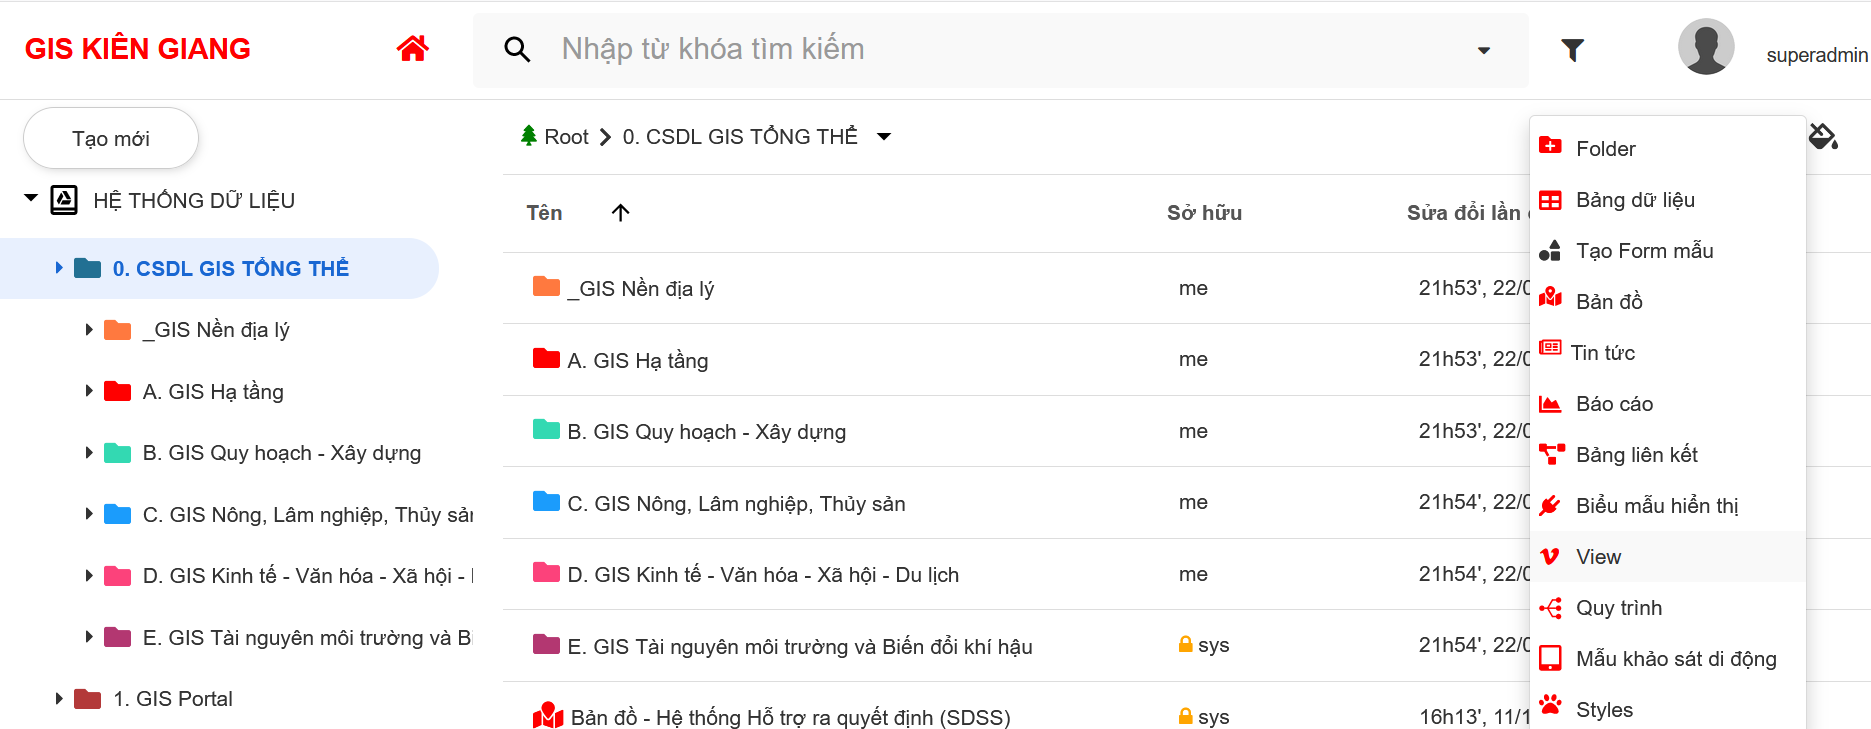Click the Tạo mới button
This screenshot has width=1871, height=729.
tap(111, 139)
